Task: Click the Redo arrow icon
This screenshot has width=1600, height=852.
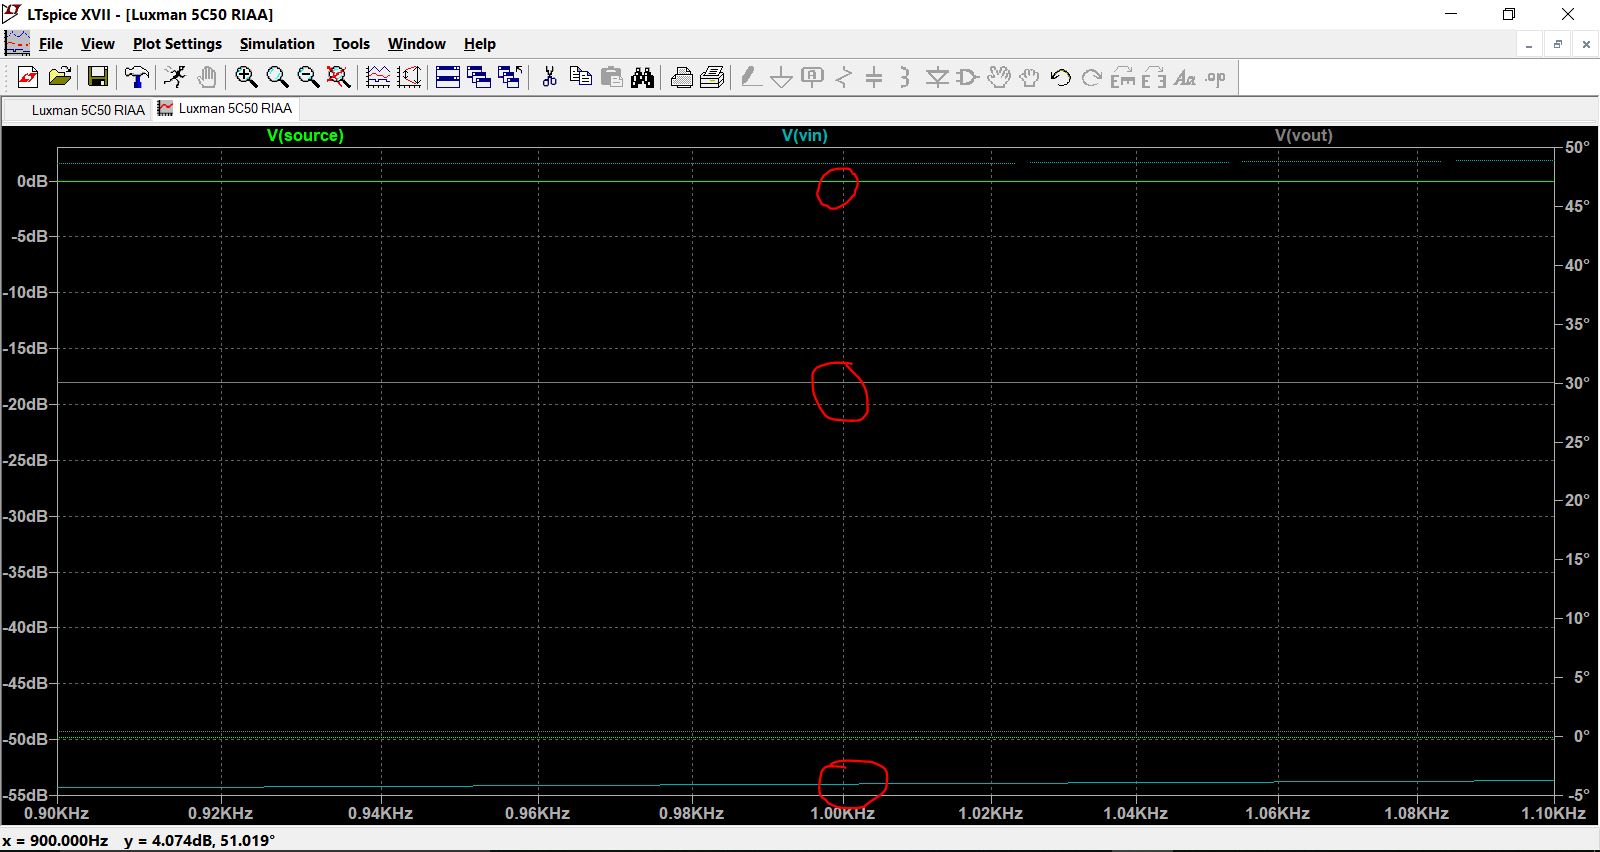Action: pyautogui.click(x=1092, y=77)
